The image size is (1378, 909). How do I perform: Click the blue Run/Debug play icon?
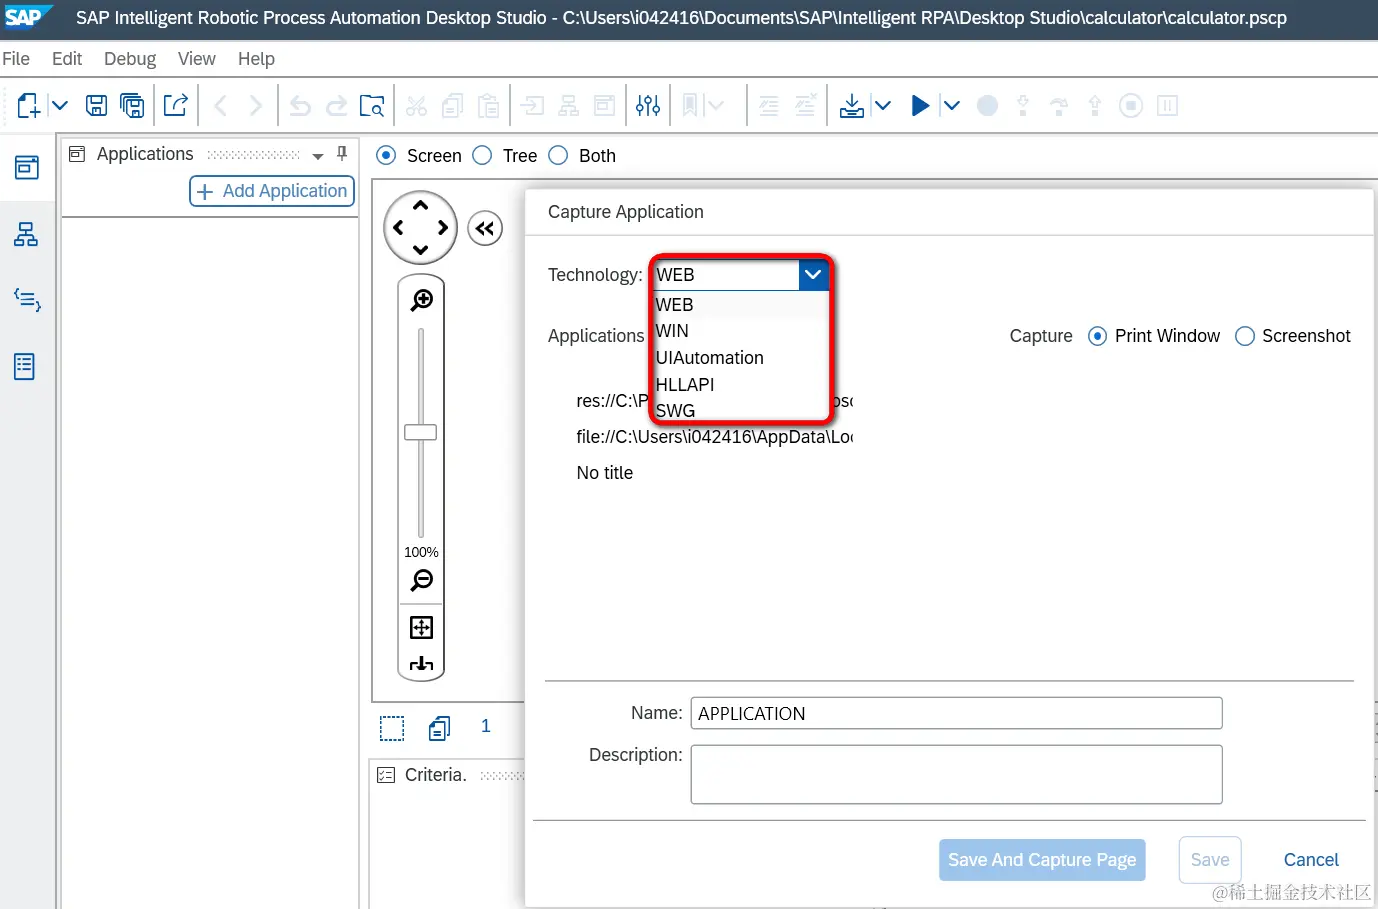(x=921, y=105)
